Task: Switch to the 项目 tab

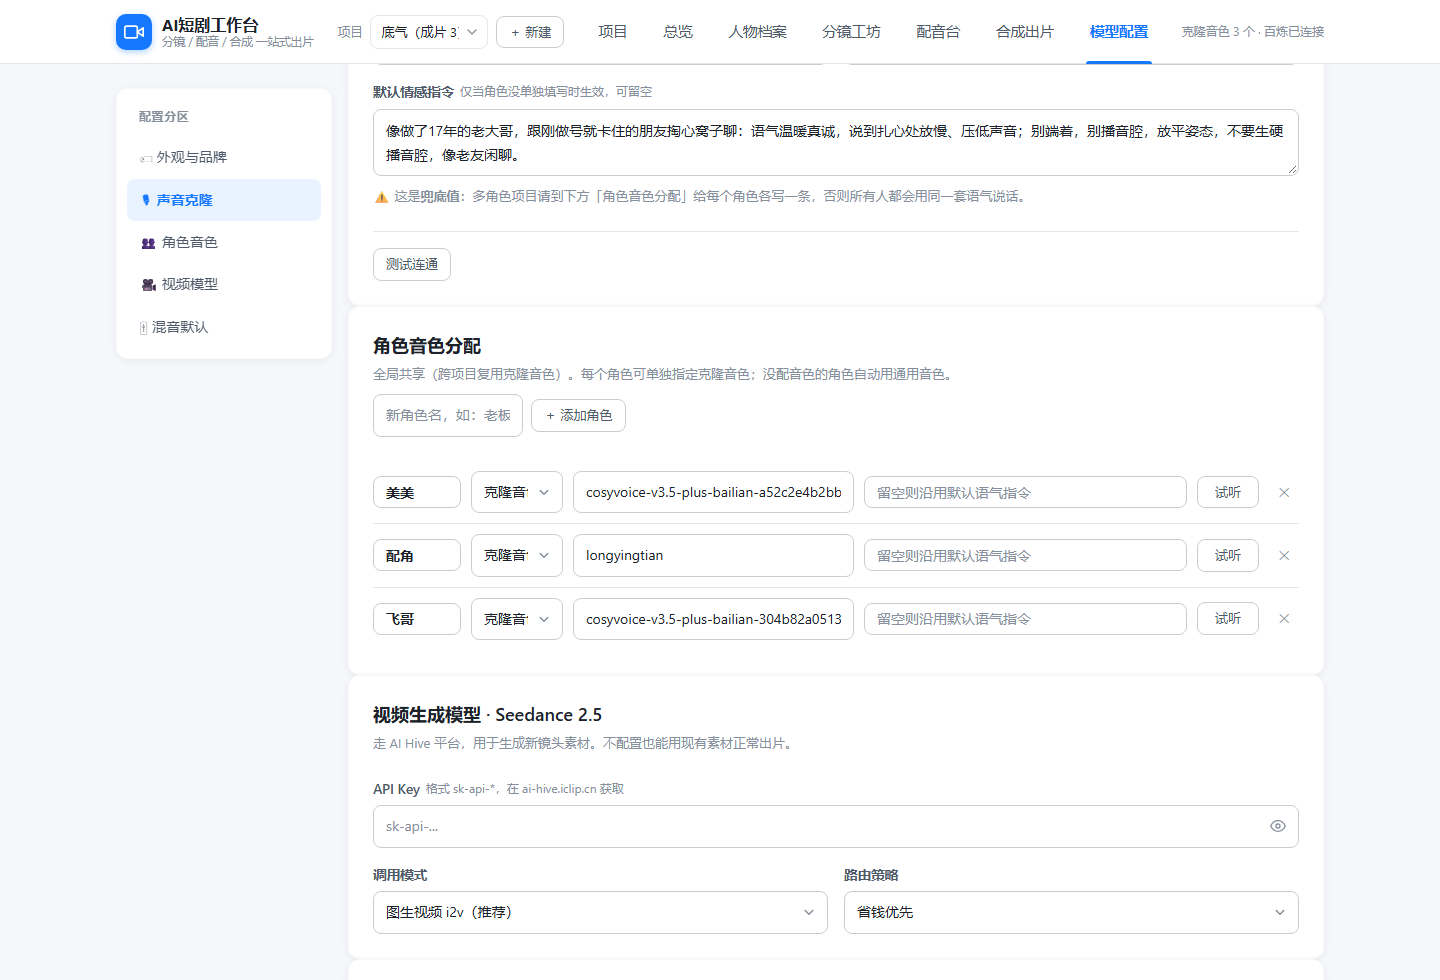Action: coord(612,32)
